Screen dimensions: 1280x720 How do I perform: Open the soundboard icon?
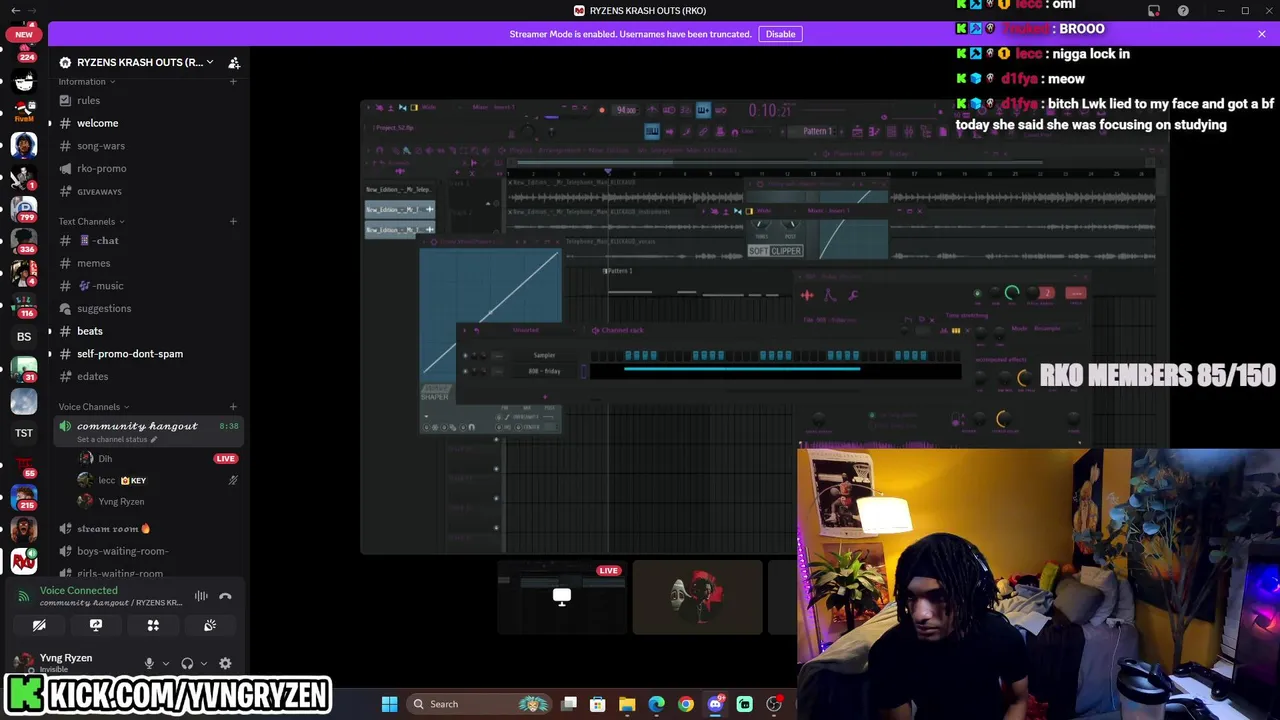point(210,625)
